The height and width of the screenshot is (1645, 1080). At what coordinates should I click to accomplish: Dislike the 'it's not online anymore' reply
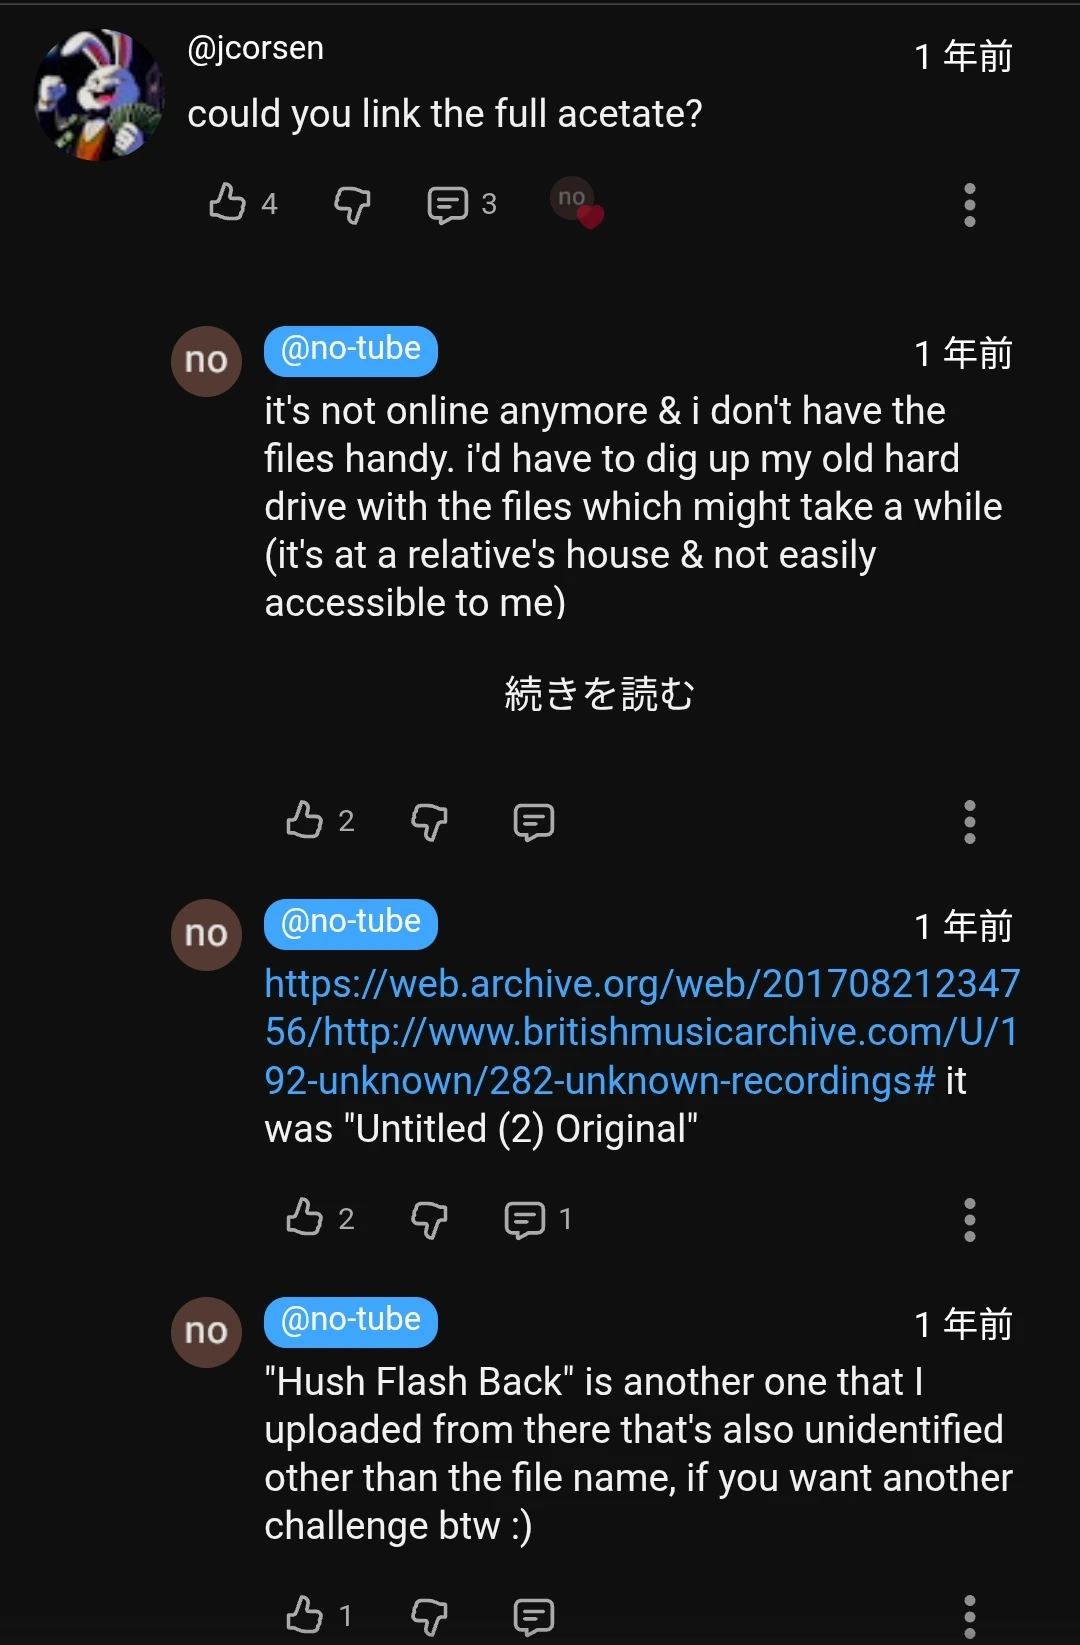click(429, 822)
